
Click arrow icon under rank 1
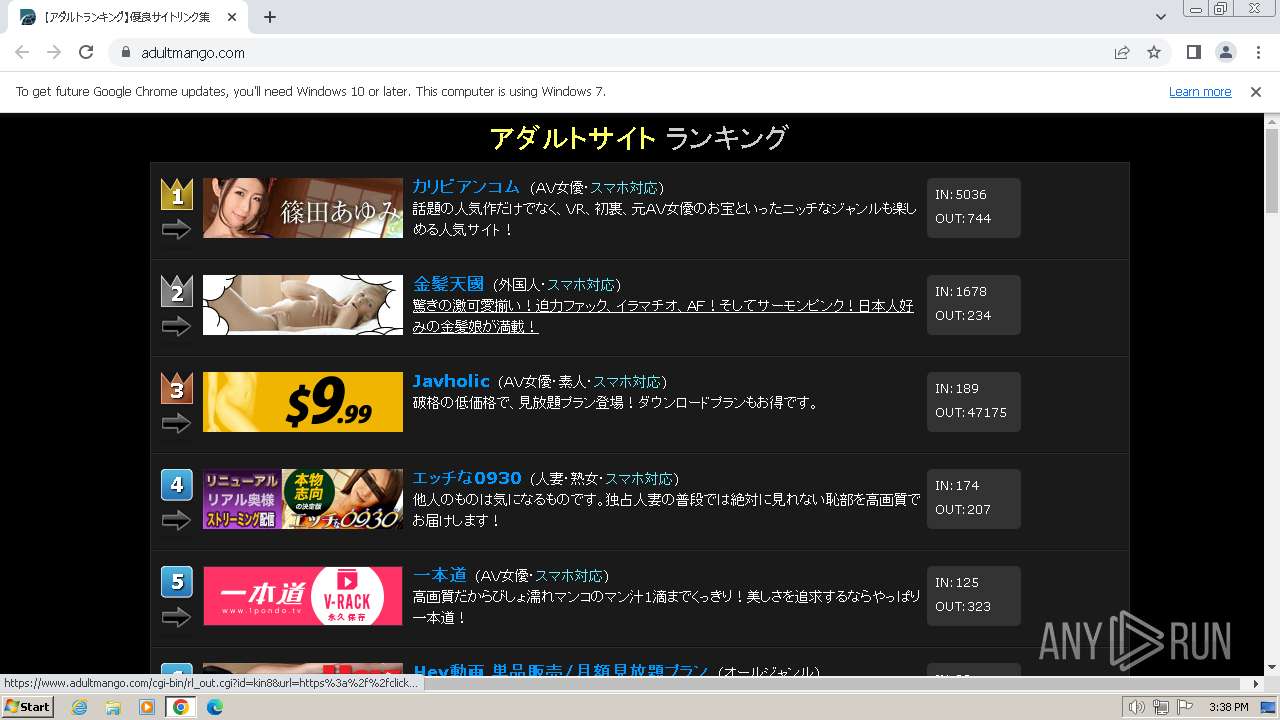tap(176, 230)
